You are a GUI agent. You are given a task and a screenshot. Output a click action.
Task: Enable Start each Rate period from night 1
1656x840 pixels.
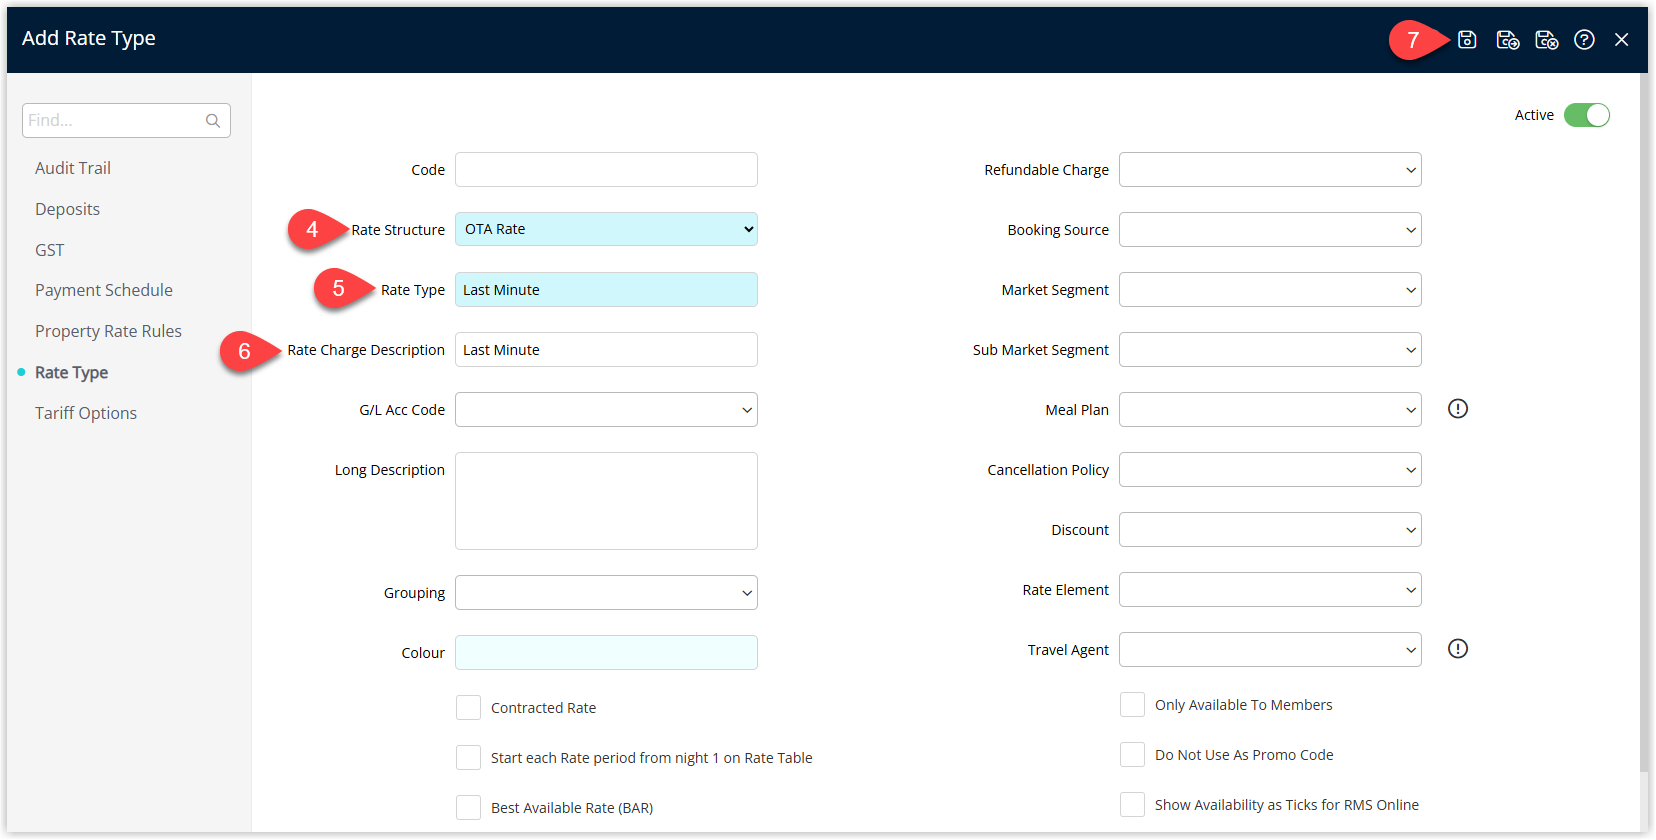coord(468,757)
